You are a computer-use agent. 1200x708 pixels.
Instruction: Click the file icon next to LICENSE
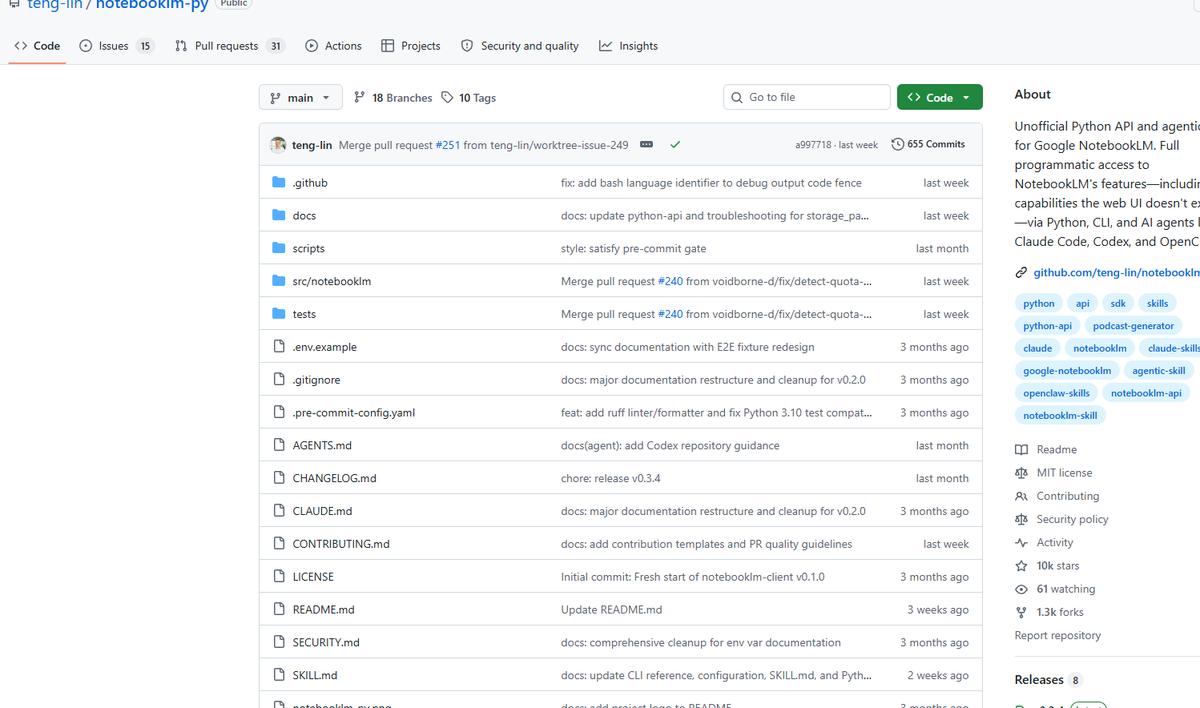(279, 577)
